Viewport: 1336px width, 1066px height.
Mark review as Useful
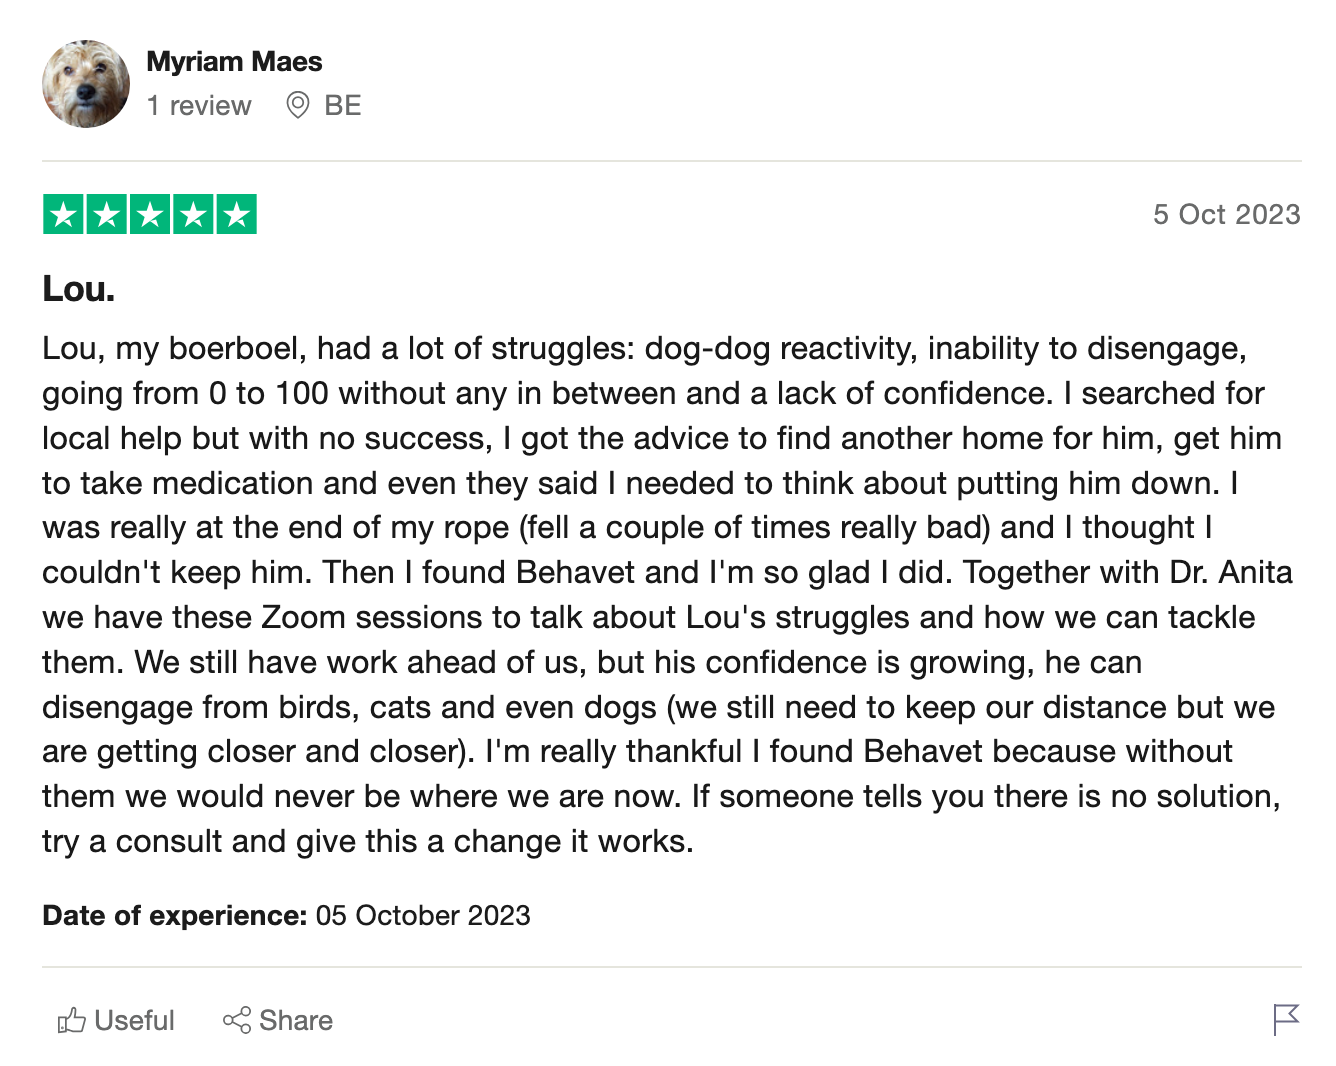[116, 1020]
